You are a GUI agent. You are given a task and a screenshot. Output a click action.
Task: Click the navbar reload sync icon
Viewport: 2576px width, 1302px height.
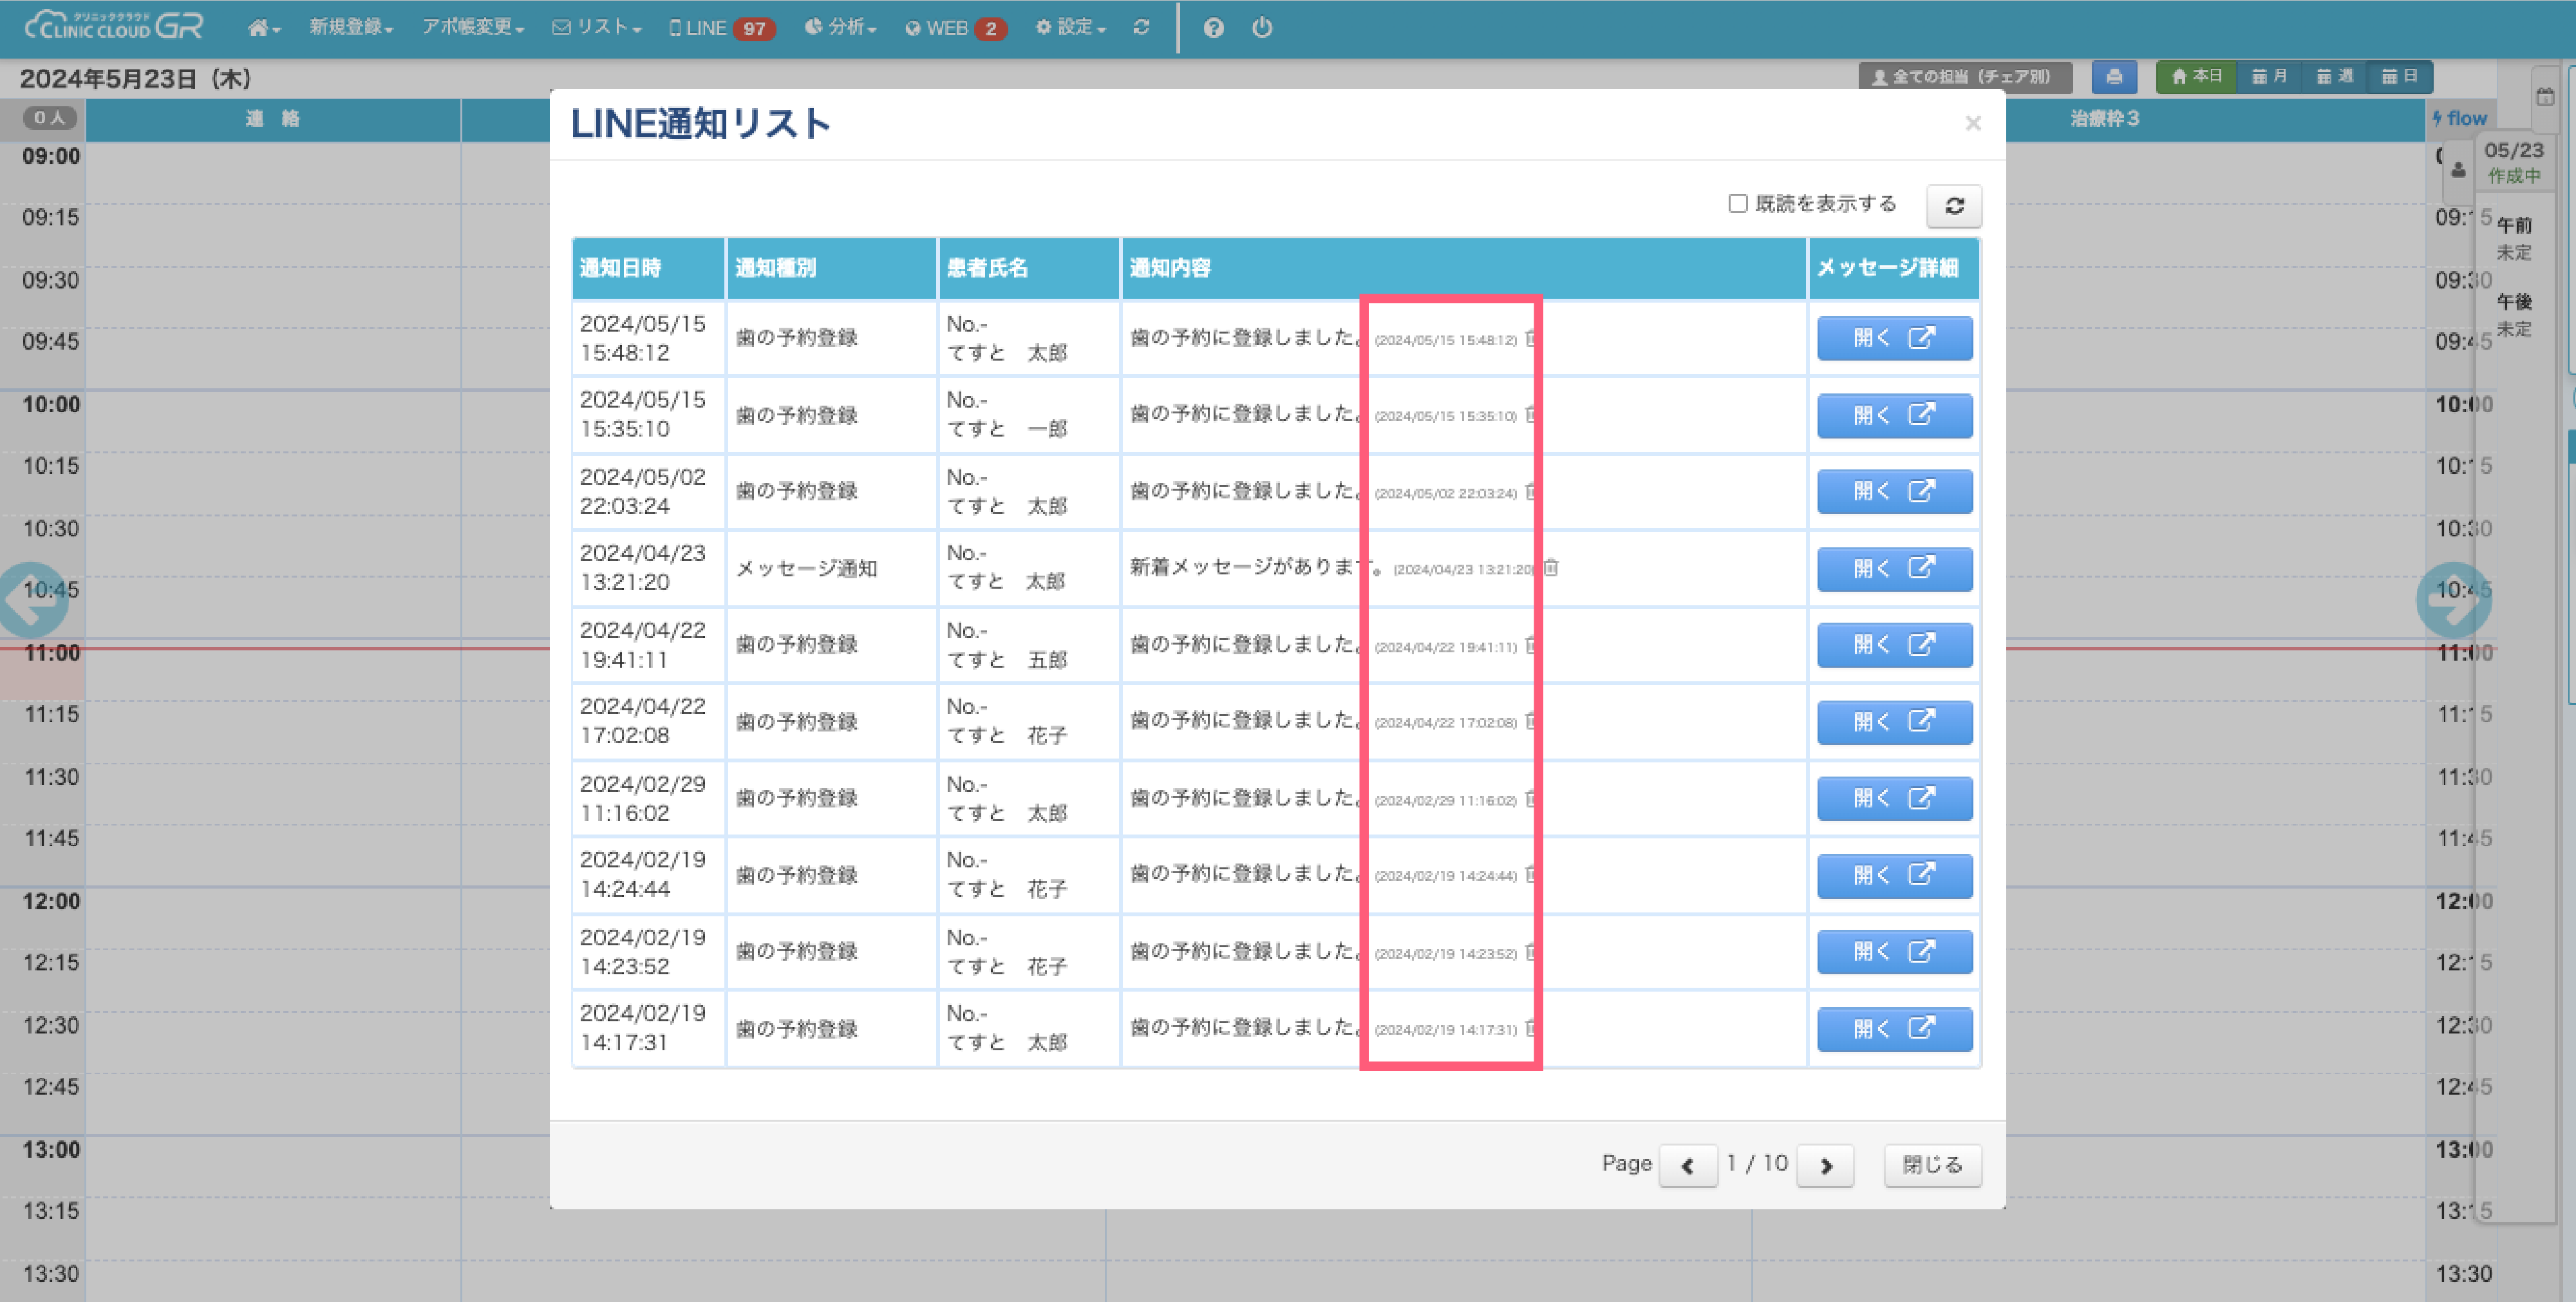(1141, 28)
